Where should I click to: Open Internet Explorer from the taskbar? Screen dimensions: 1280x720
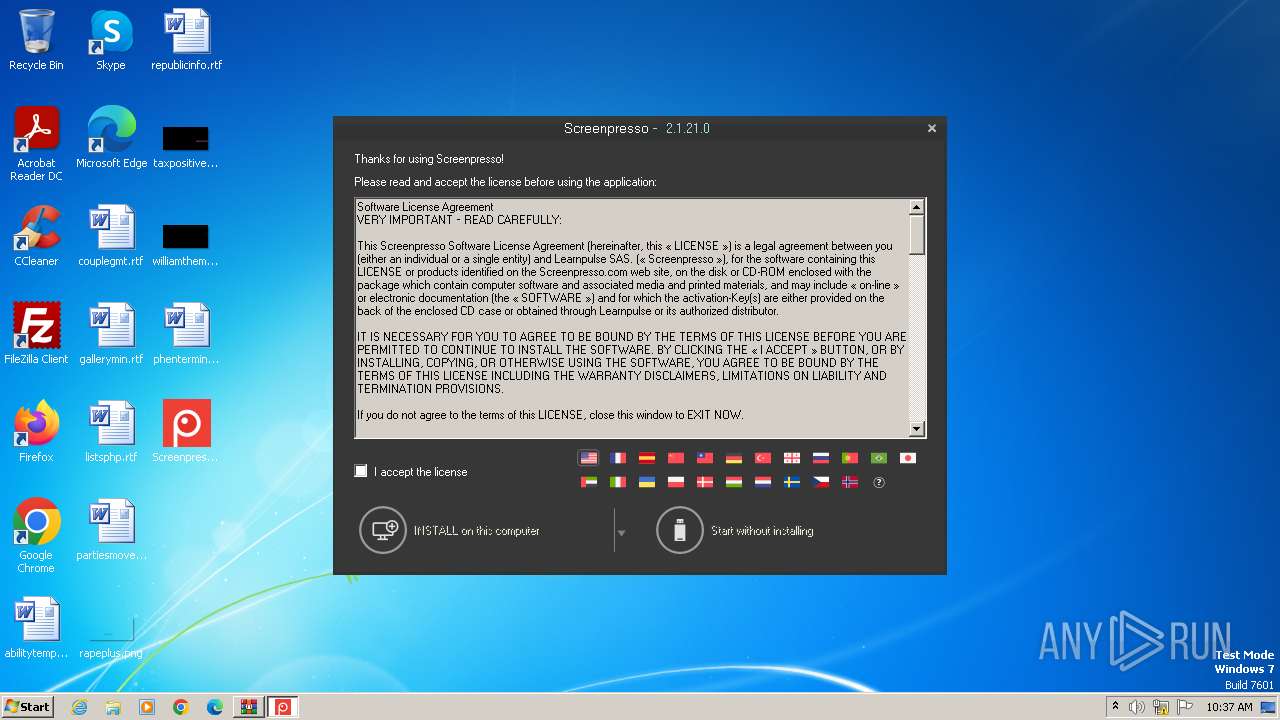click(79, 707)
